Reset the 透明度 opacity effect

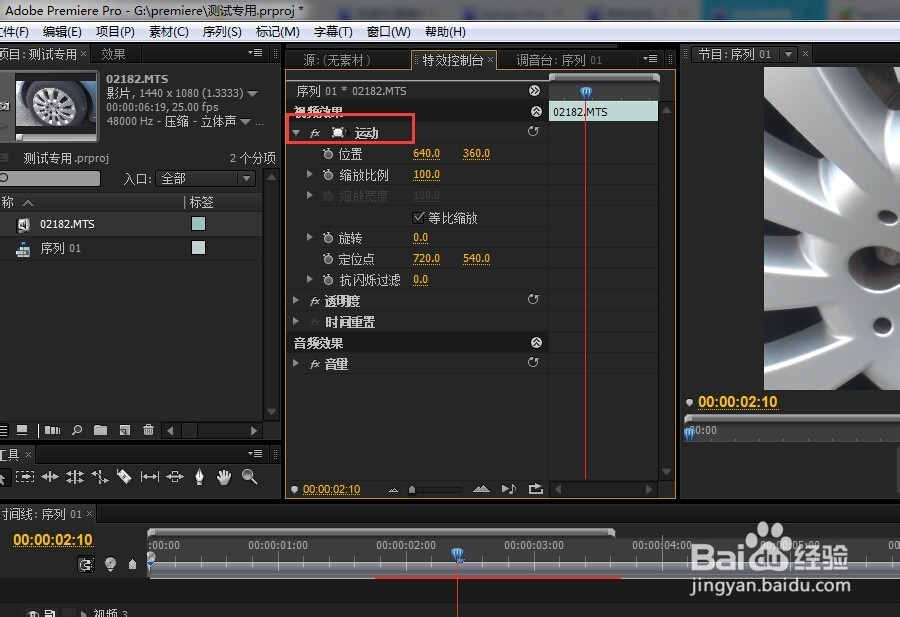[533, 299]
